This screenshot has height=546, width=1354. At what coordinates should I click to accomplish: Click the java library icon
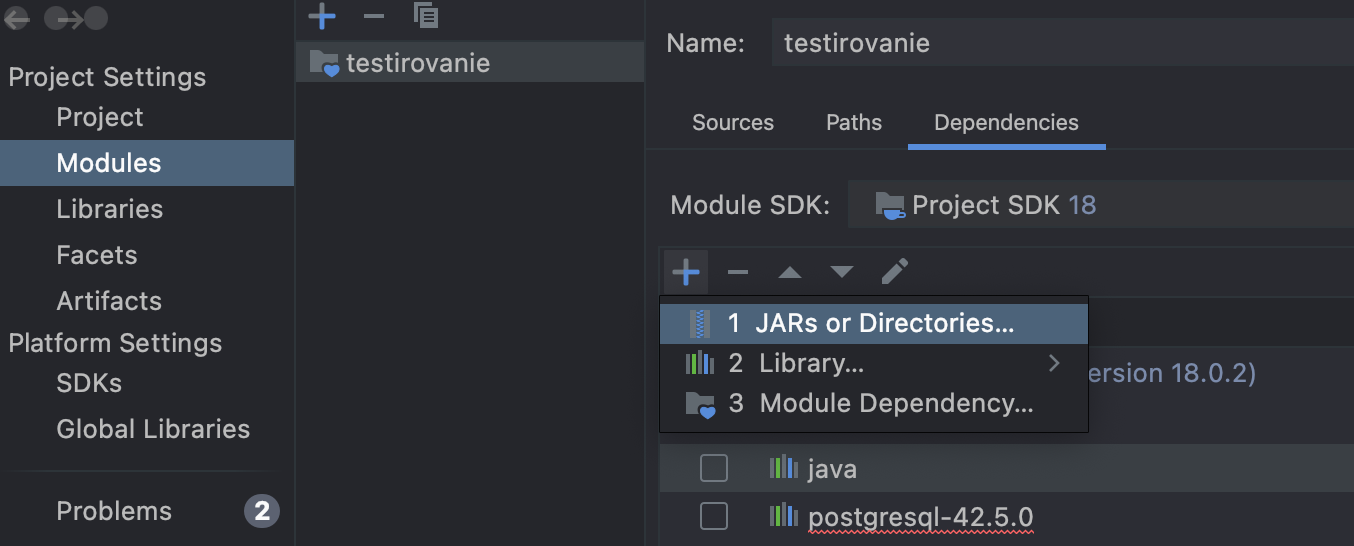(784, 467)
